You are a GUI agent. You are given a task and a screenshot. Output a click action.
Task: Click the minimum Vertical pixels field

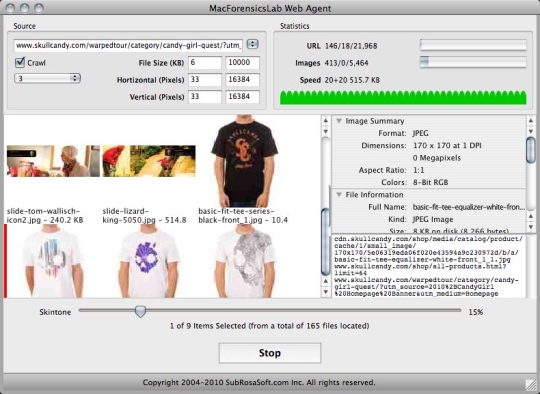click(x=205, y=97)
